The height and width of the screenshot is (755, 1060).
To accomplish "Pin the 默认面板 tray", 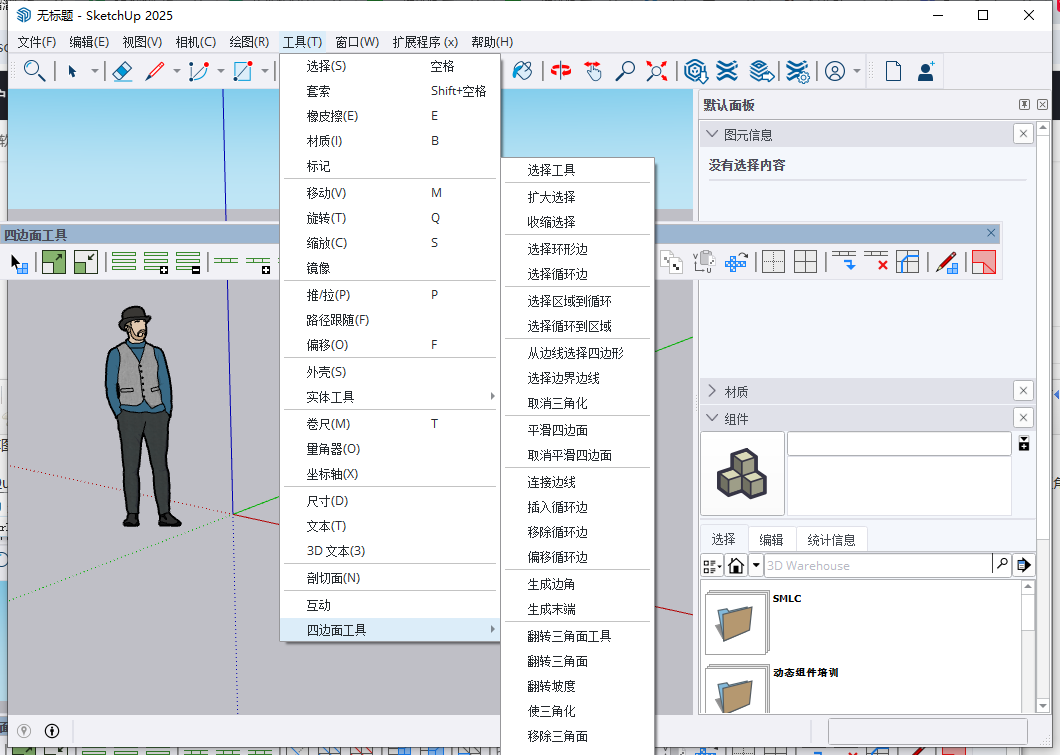I will [x=1025, y=104].
